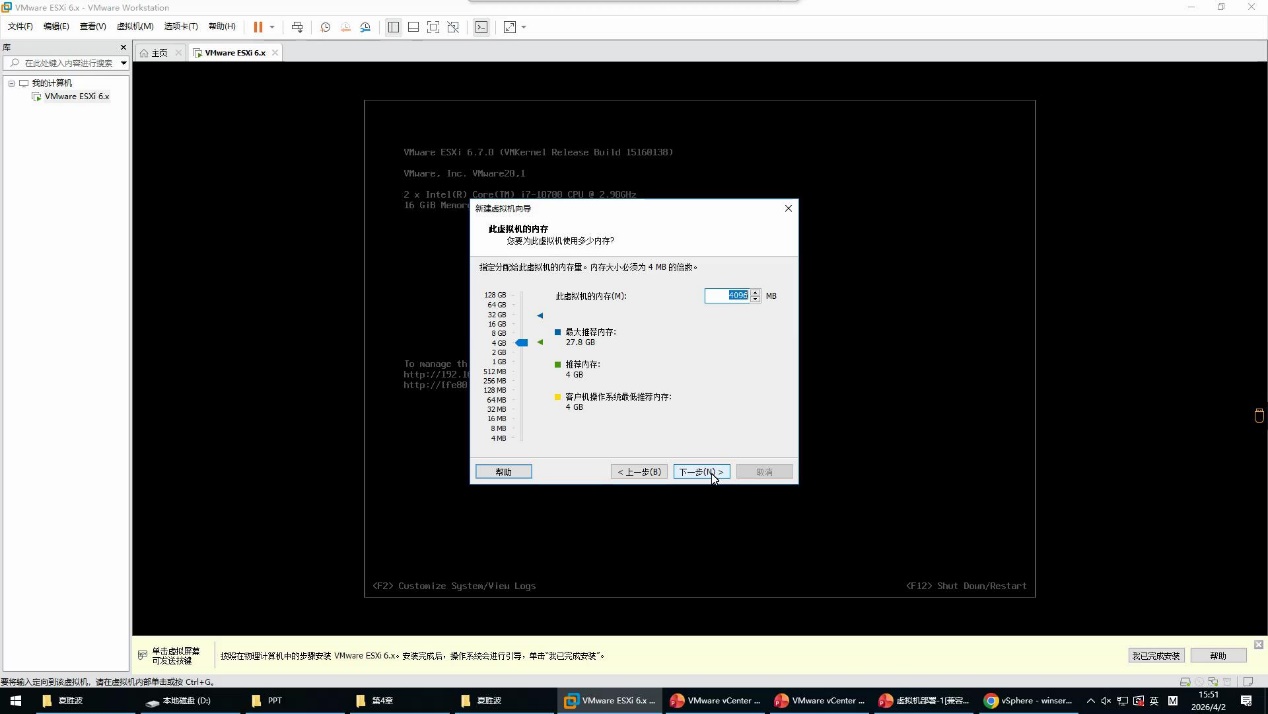This screenshot has height=714, width=1268.
Task: Open the library search dropdown arrow
Action: coord(123,63)
